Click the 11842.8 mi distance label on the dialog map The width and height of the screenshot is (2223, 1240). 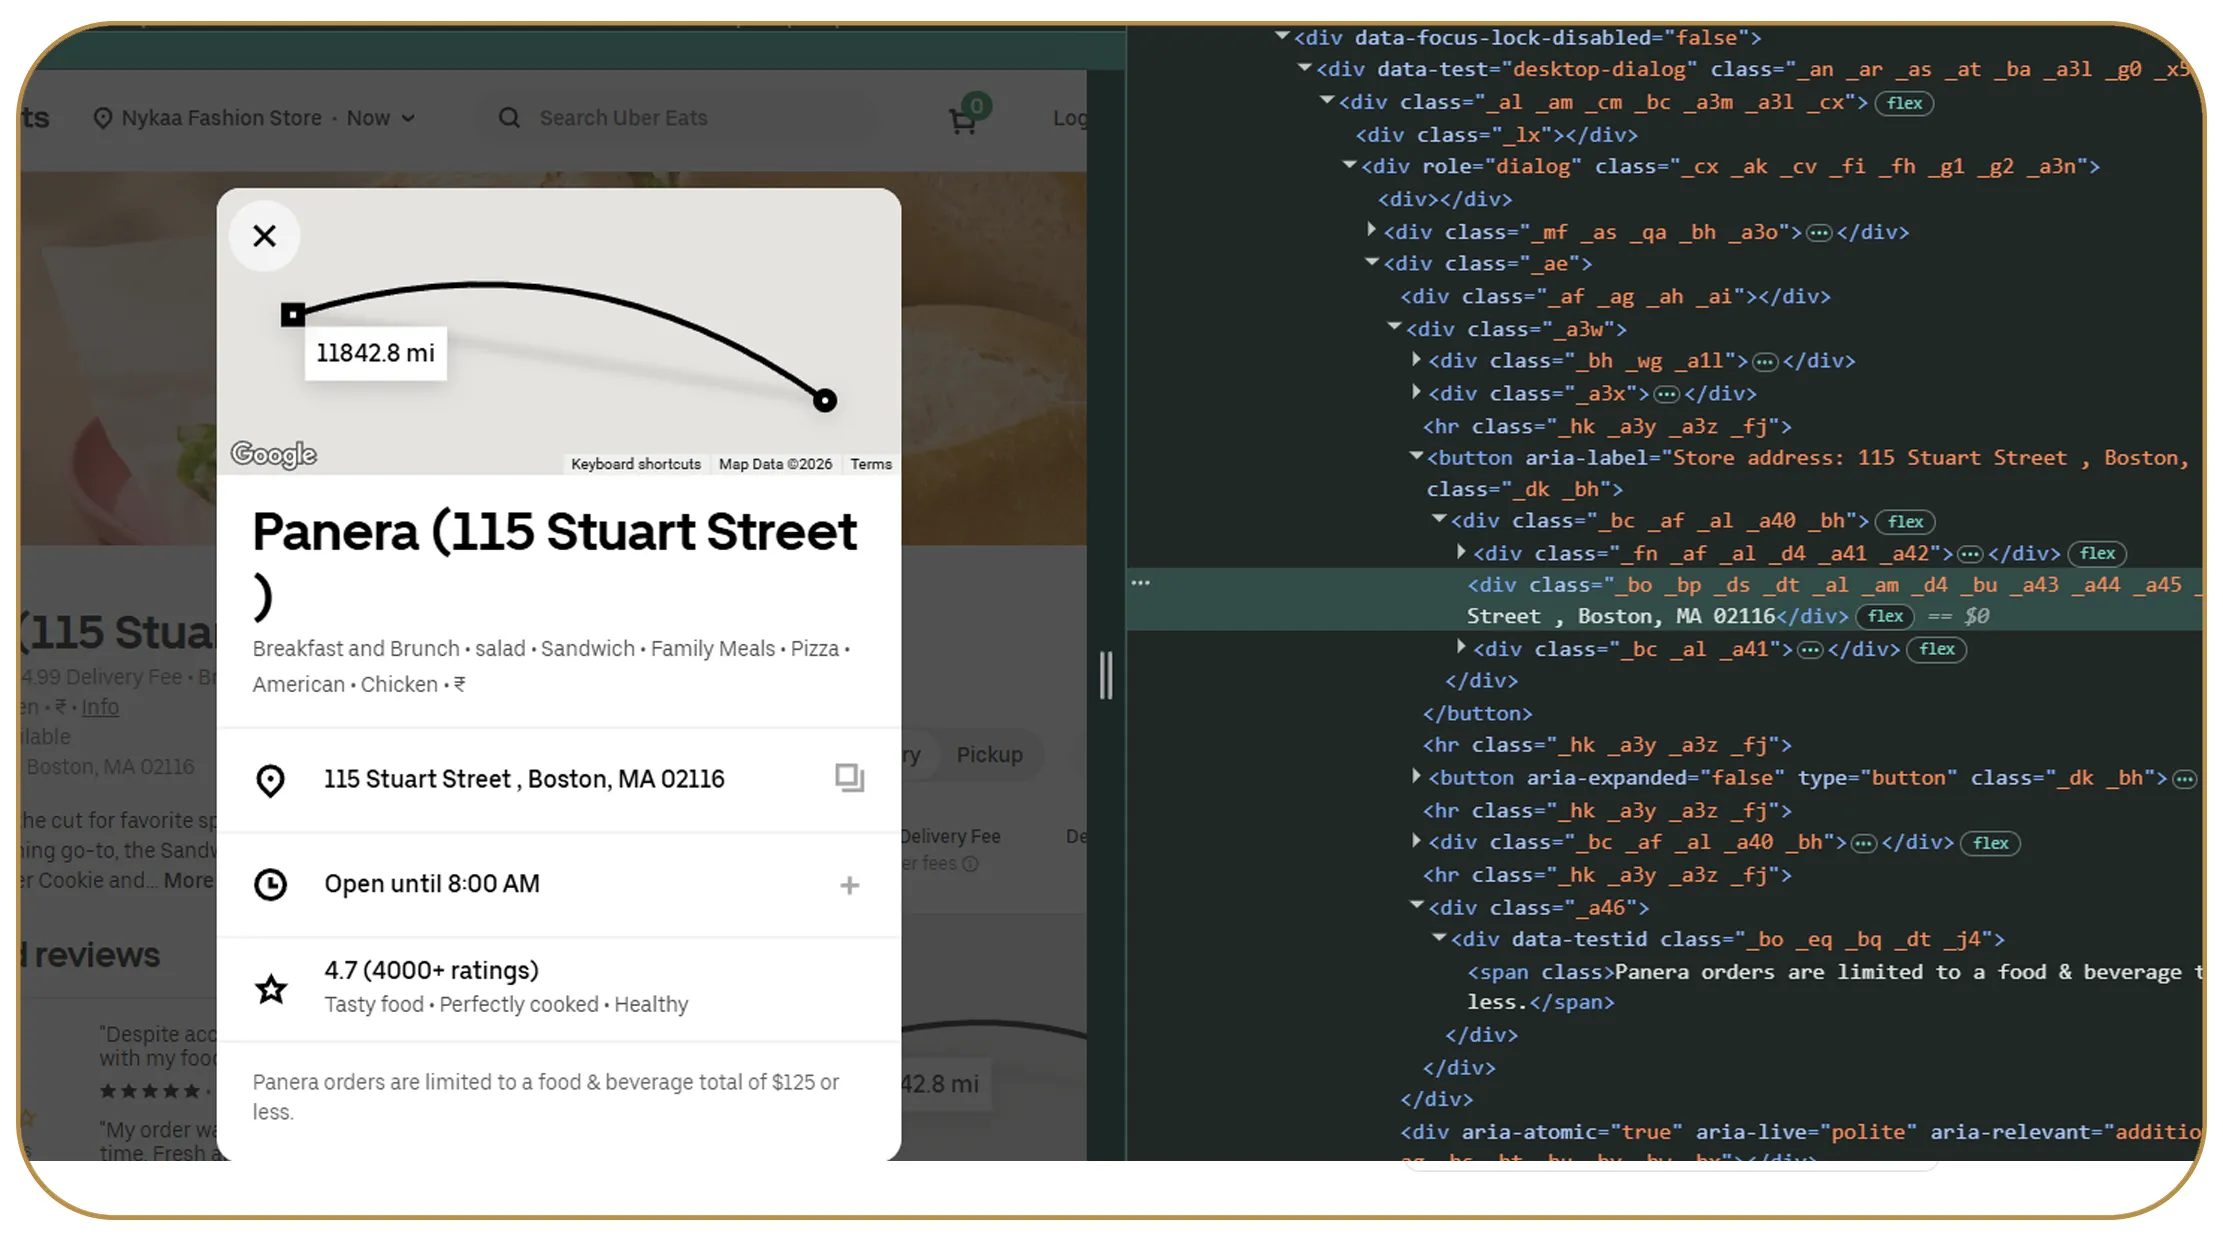point(376,353)
